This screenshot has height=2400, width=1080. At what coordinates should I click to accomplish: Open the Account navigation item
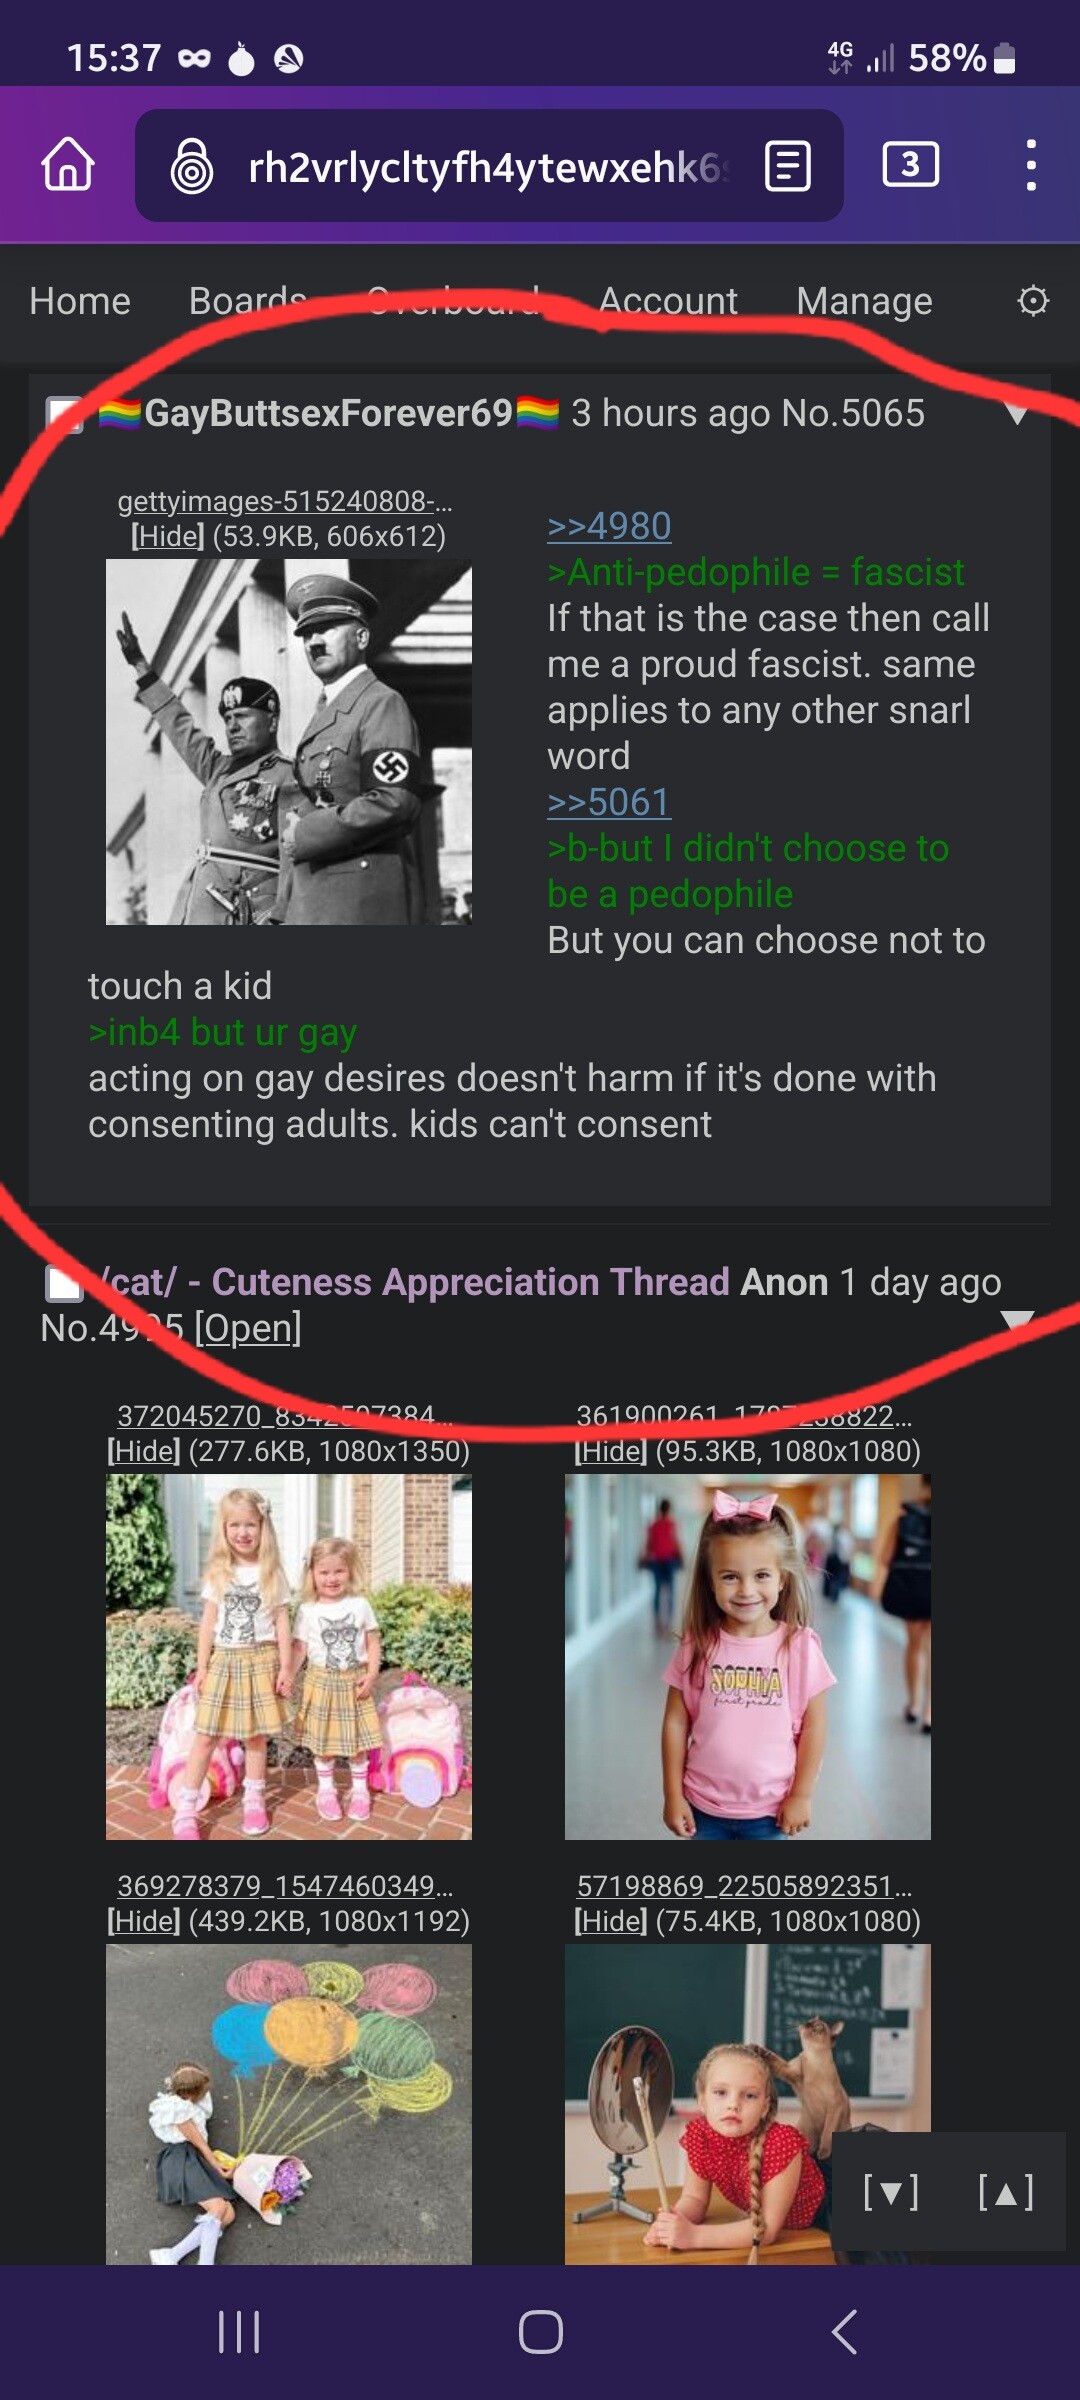(668, 301)
